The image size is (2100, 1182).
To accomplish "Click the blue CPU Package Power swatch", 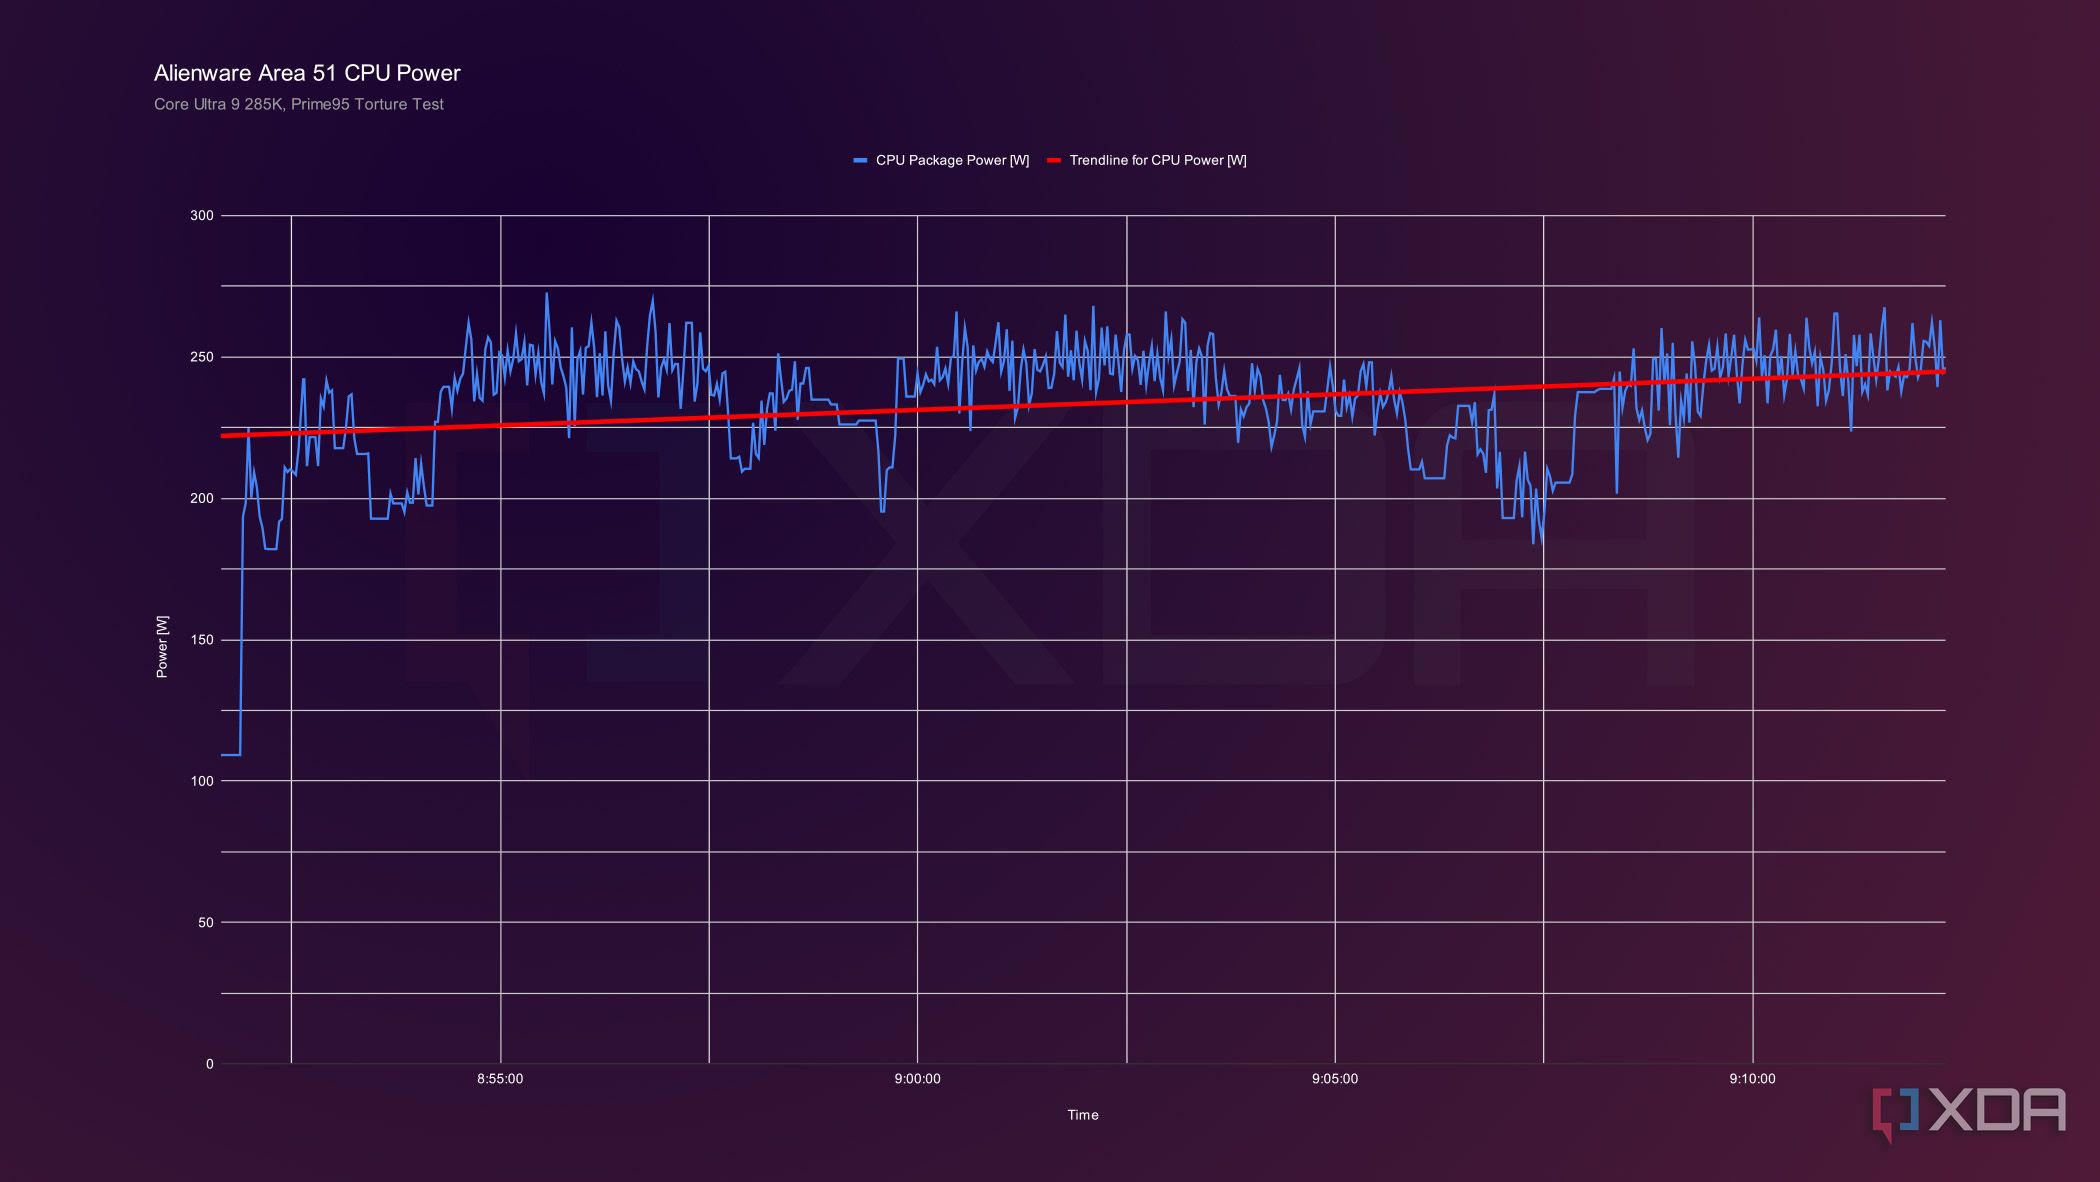I will [860, 161].
